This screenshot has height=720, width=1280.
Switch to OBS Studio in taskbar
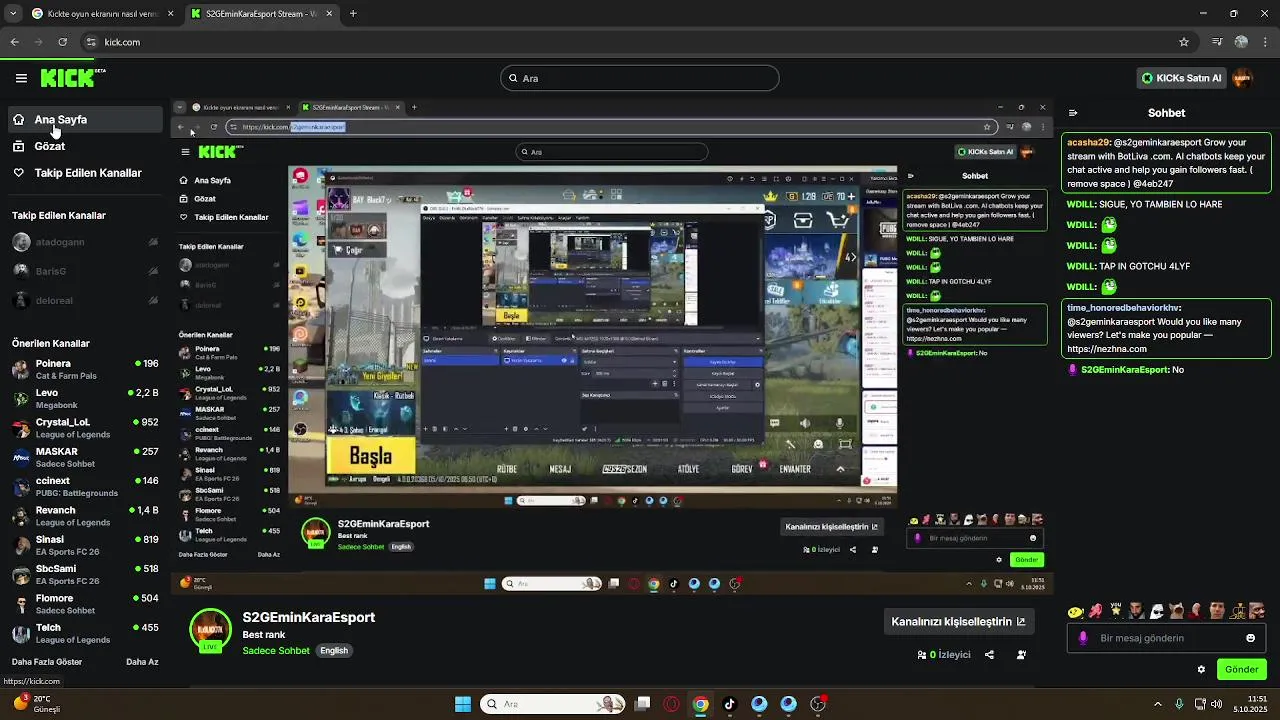818,704
